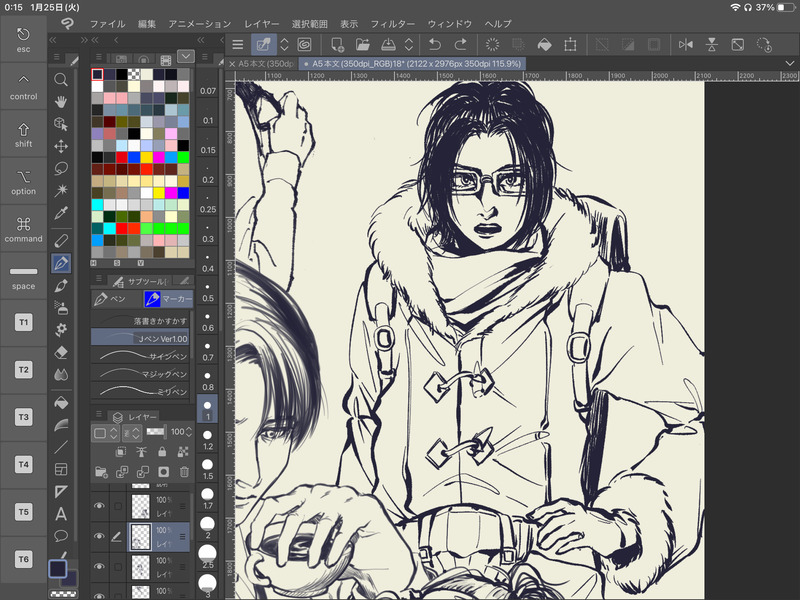The image size is (800, 600).
Task: Toggle the command modifier key
Action: tap(23, 230)
